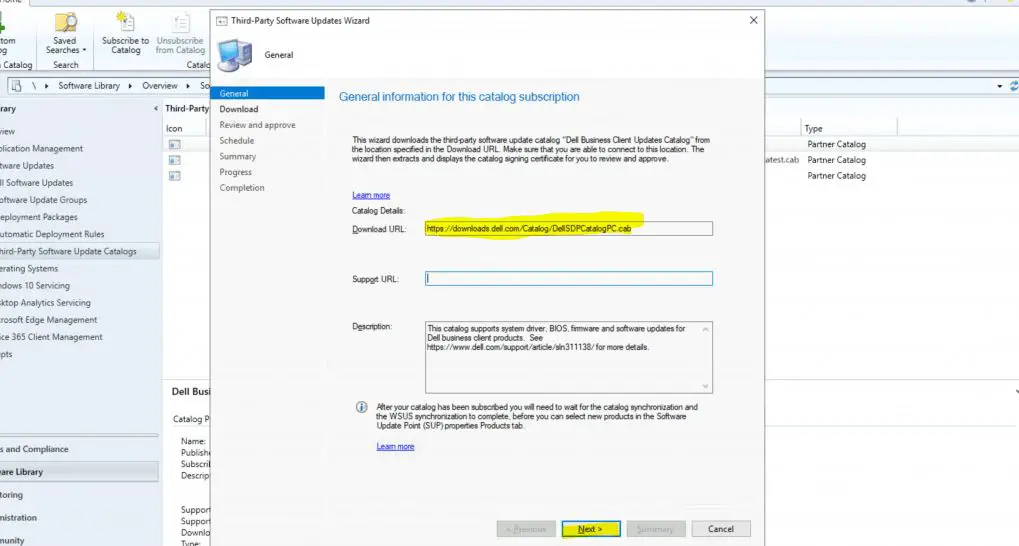Select the General step in wizard sidebar
This screenshot has height=546, width=1019.
(234, 93)
